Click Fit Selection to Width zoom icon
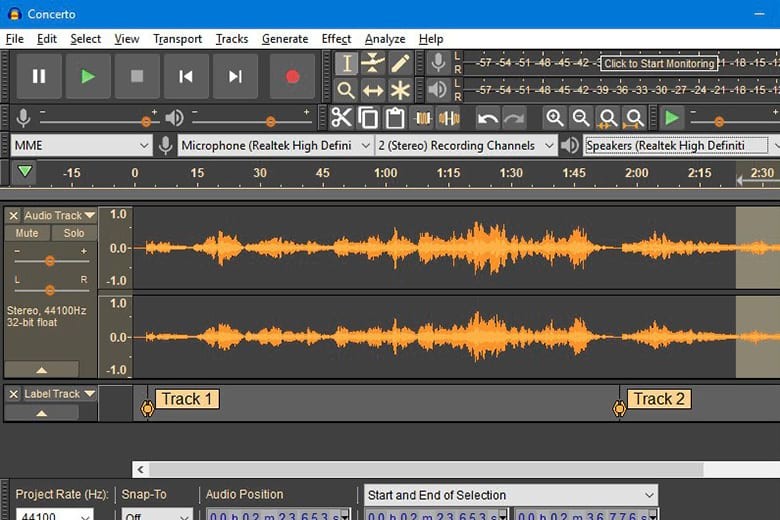This screenshot has height=520, width=780. click(608, 118)
